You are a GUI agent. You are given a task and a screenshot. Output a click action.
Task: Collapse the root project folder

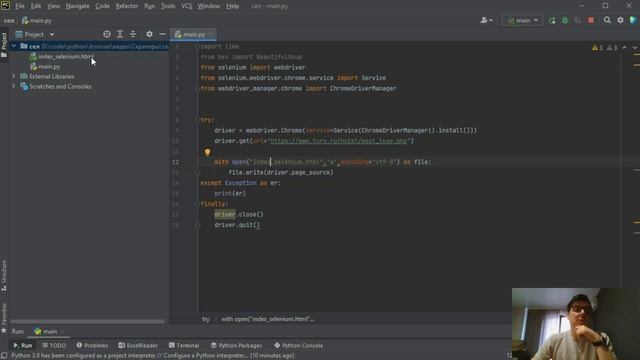(x=14, y=46)
